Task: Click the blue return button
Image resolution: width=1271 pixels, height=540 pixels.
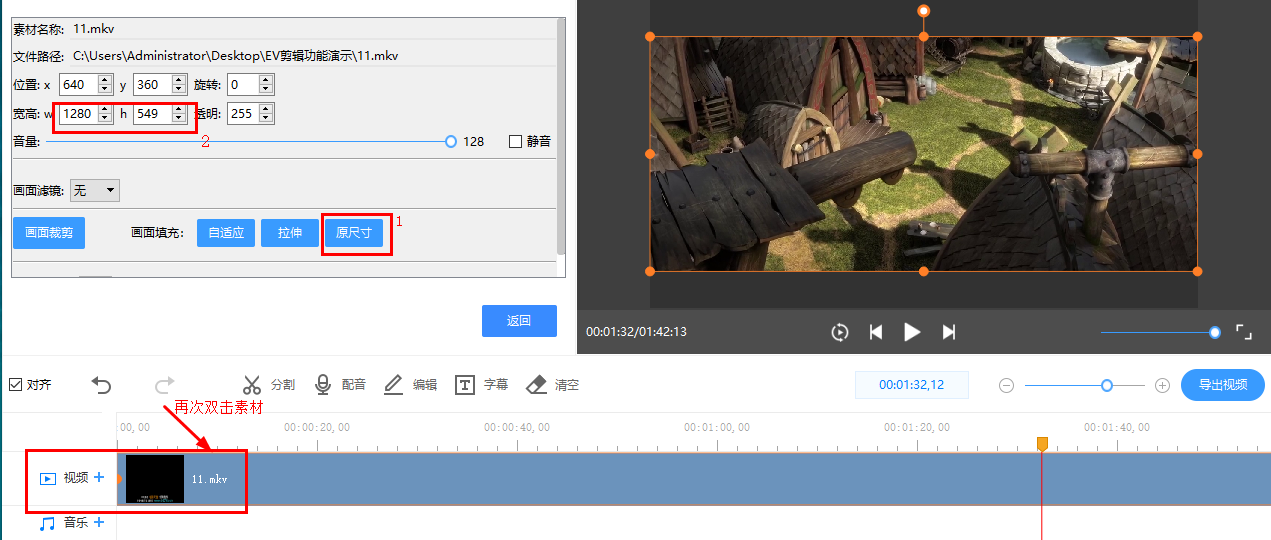Action: [519, 321]
